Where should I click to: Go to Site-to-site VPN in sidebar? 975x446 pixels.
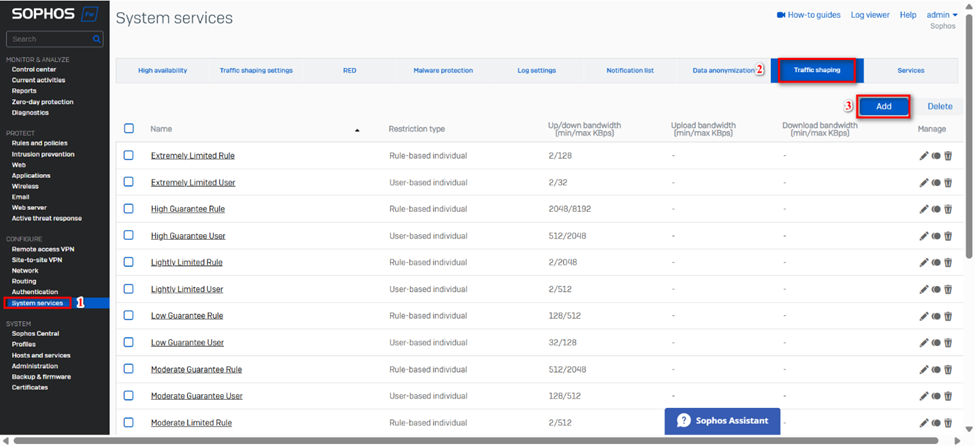coord(36,260)
